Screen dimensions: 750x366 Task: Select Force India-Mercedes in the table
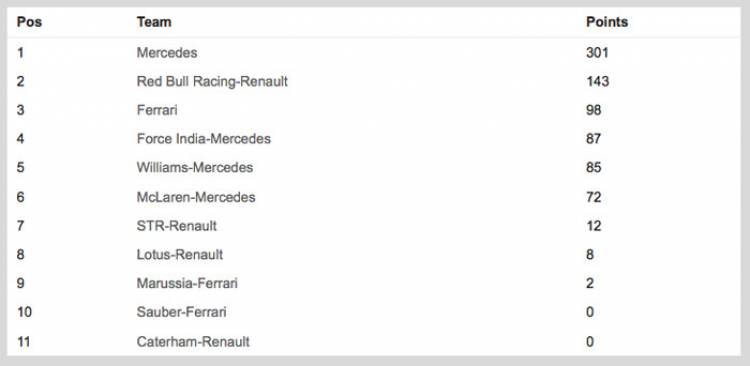pos(204,139)
